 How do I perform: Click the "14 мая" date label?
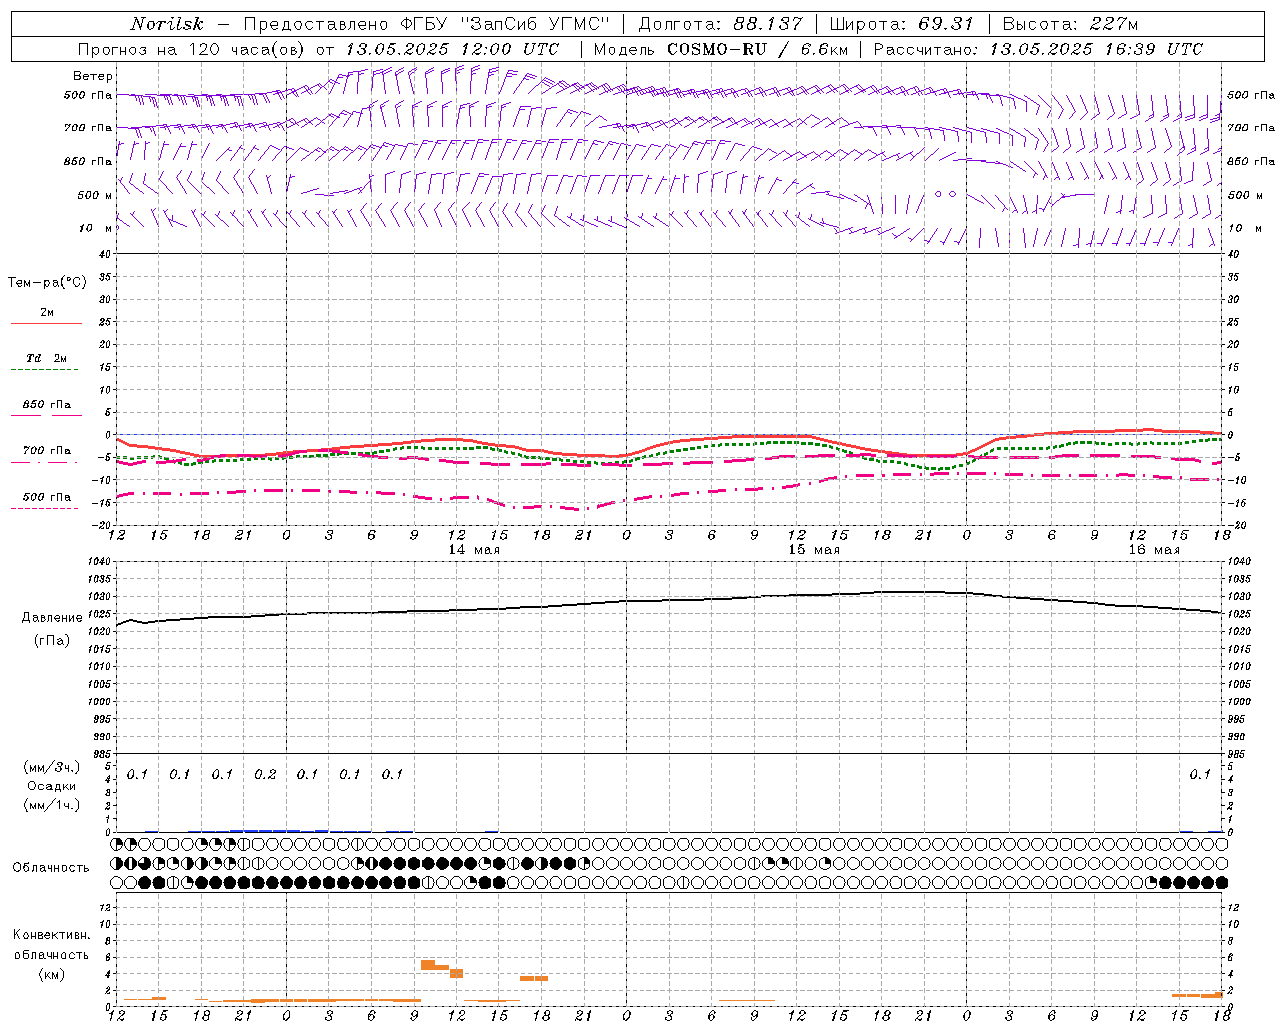click(x=474, y=550)
